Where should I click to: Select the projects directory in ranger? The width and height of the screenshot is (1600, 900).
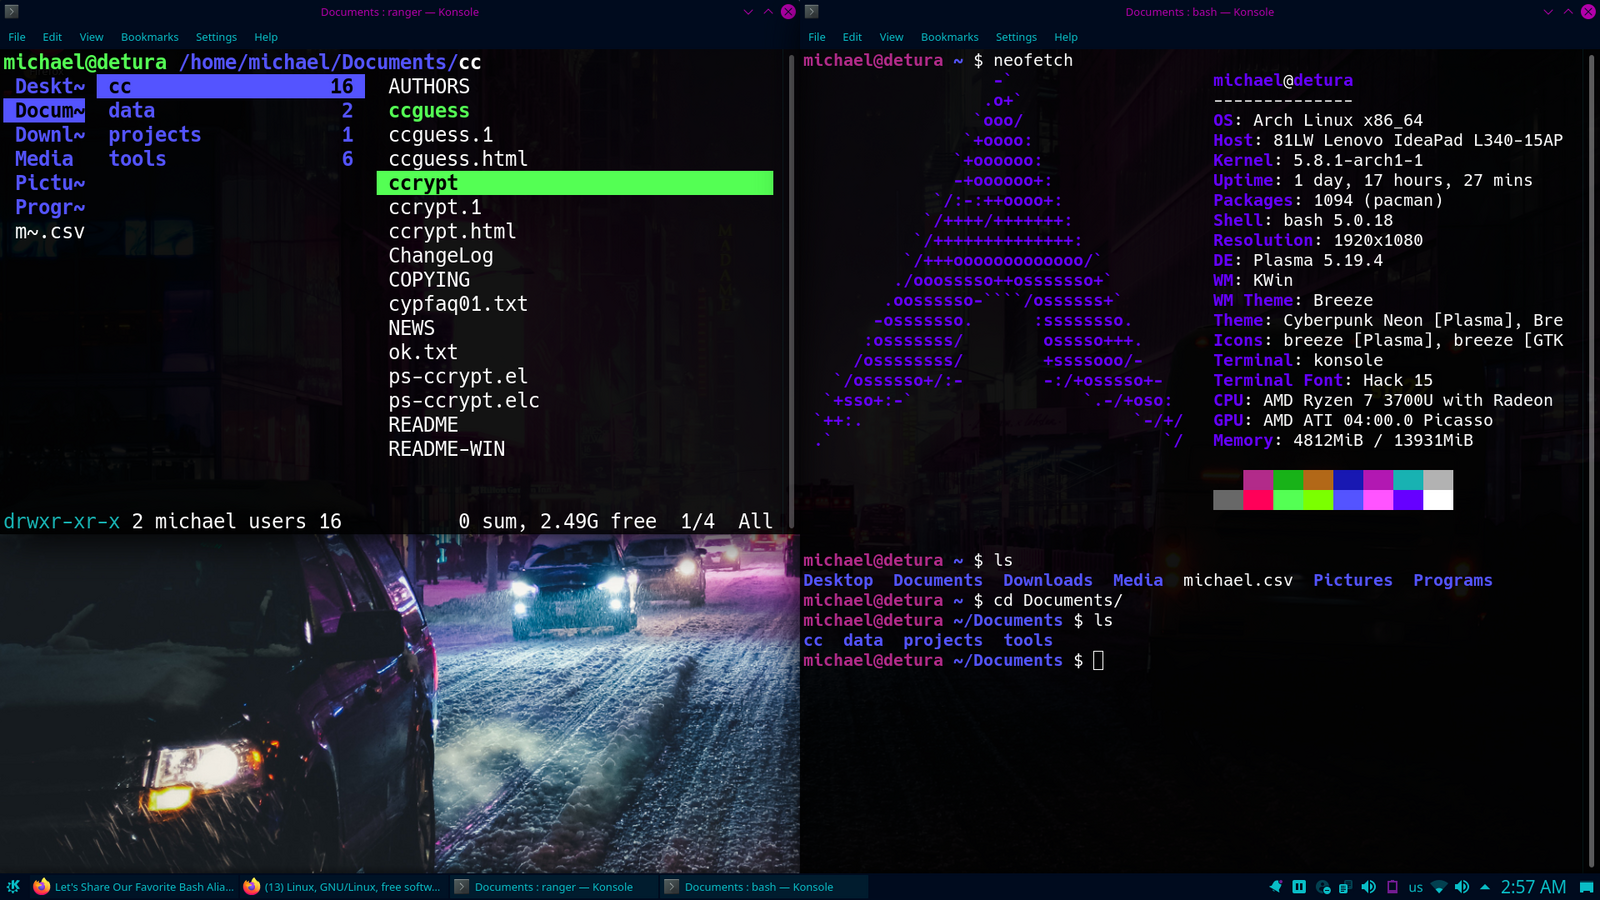[231, 134]
